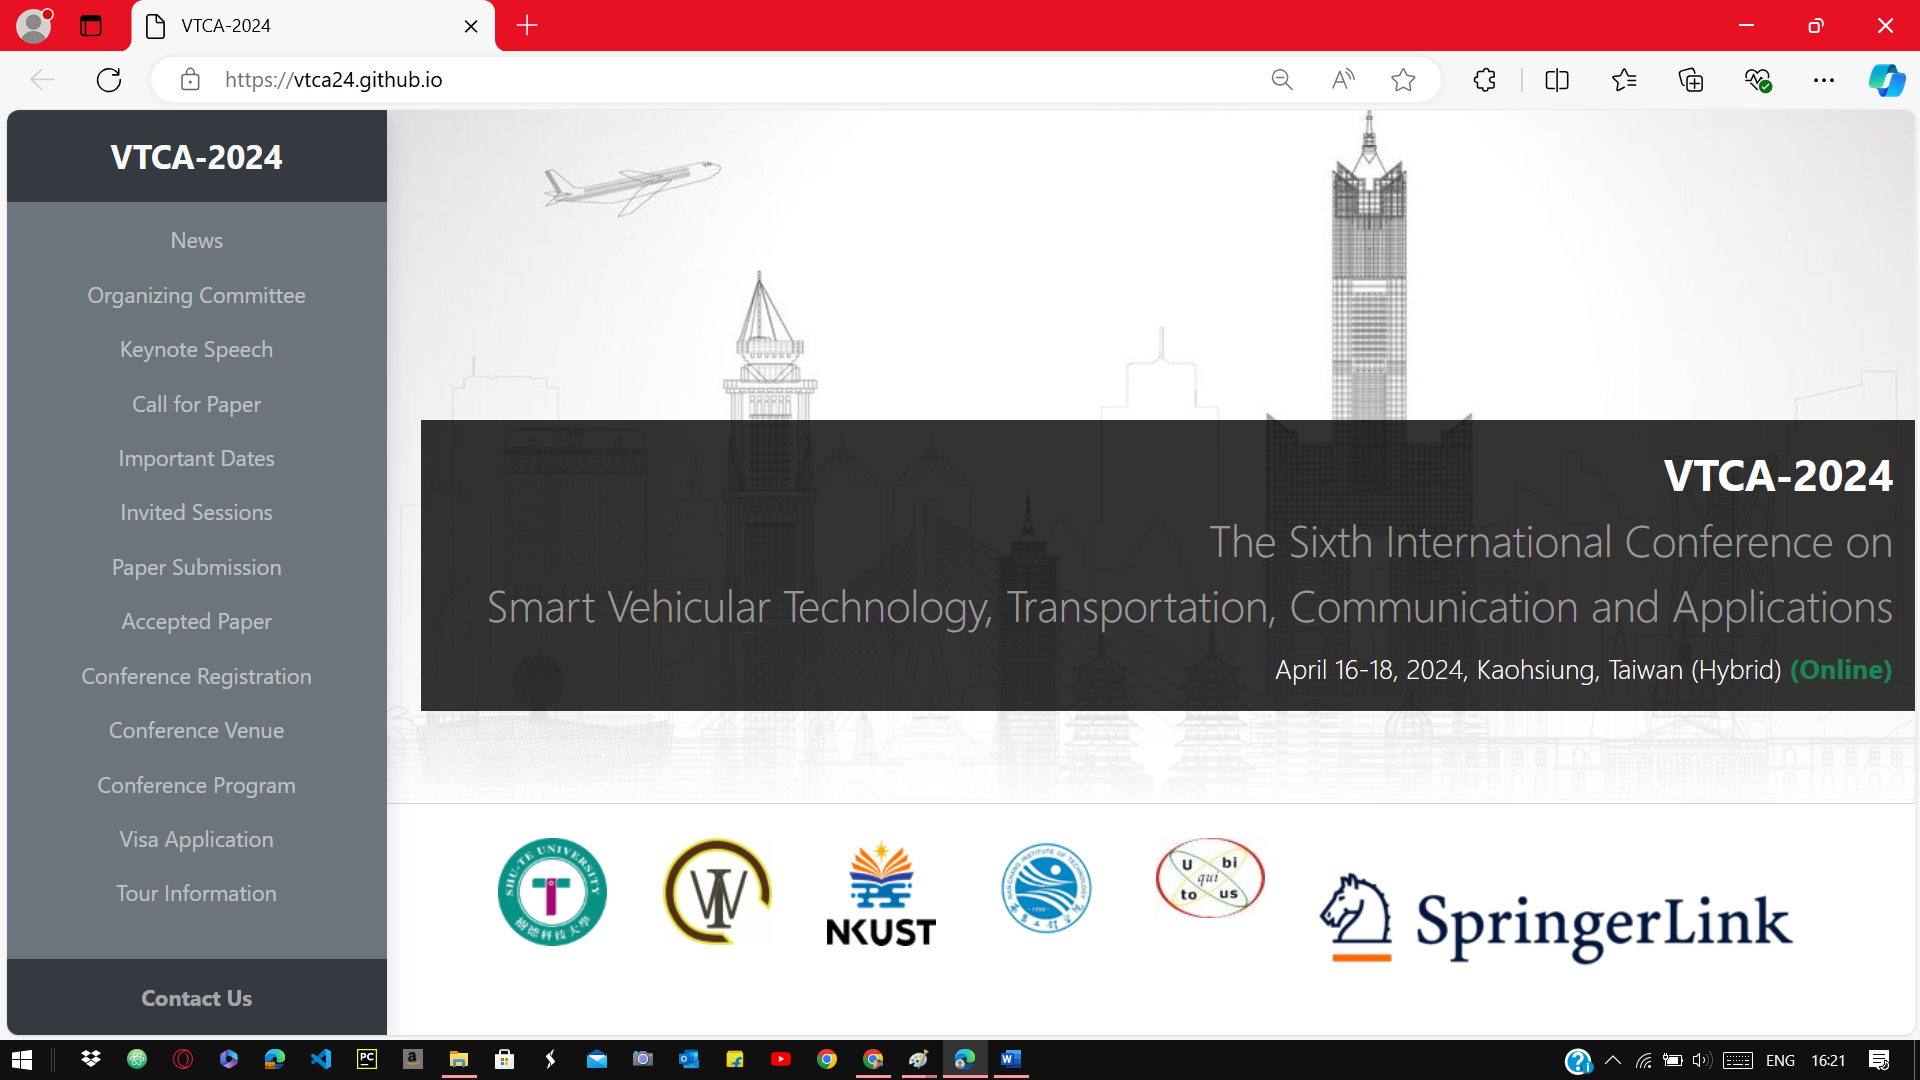Close the VTCA-2024 browser tab
1920x1080 pixels.
click(471, 26)
